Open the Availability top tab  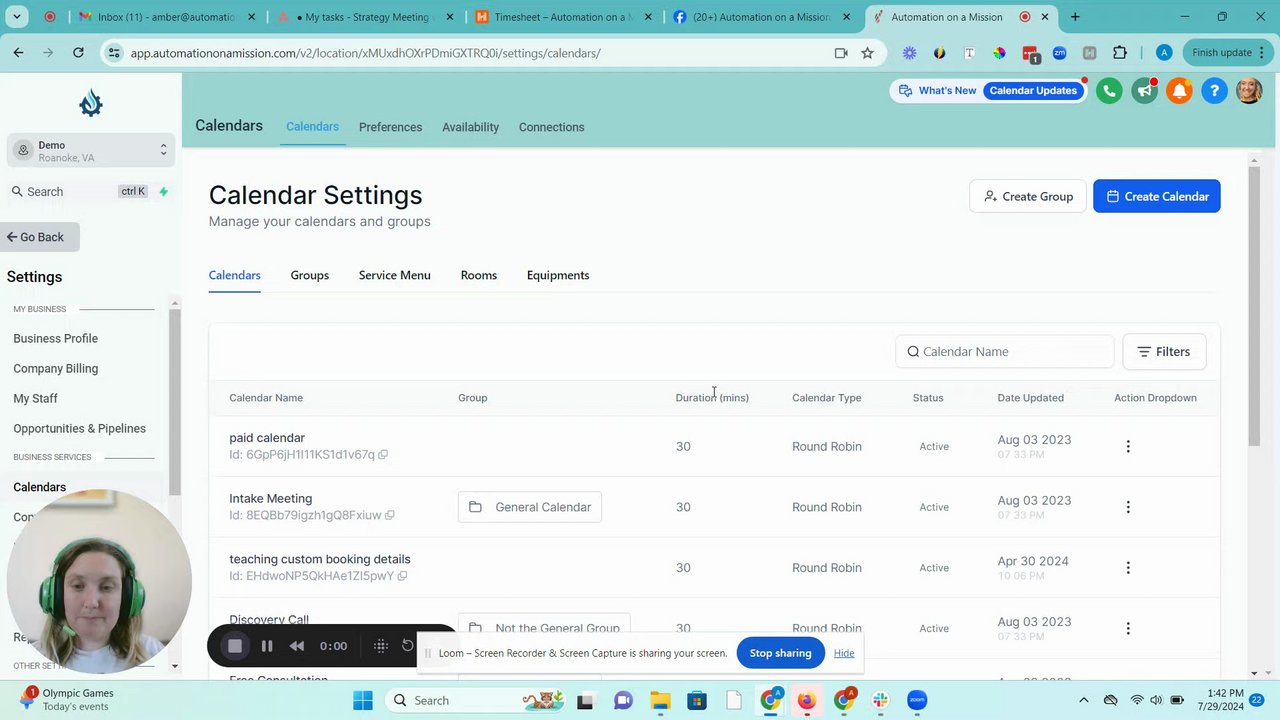coord(471,127)
